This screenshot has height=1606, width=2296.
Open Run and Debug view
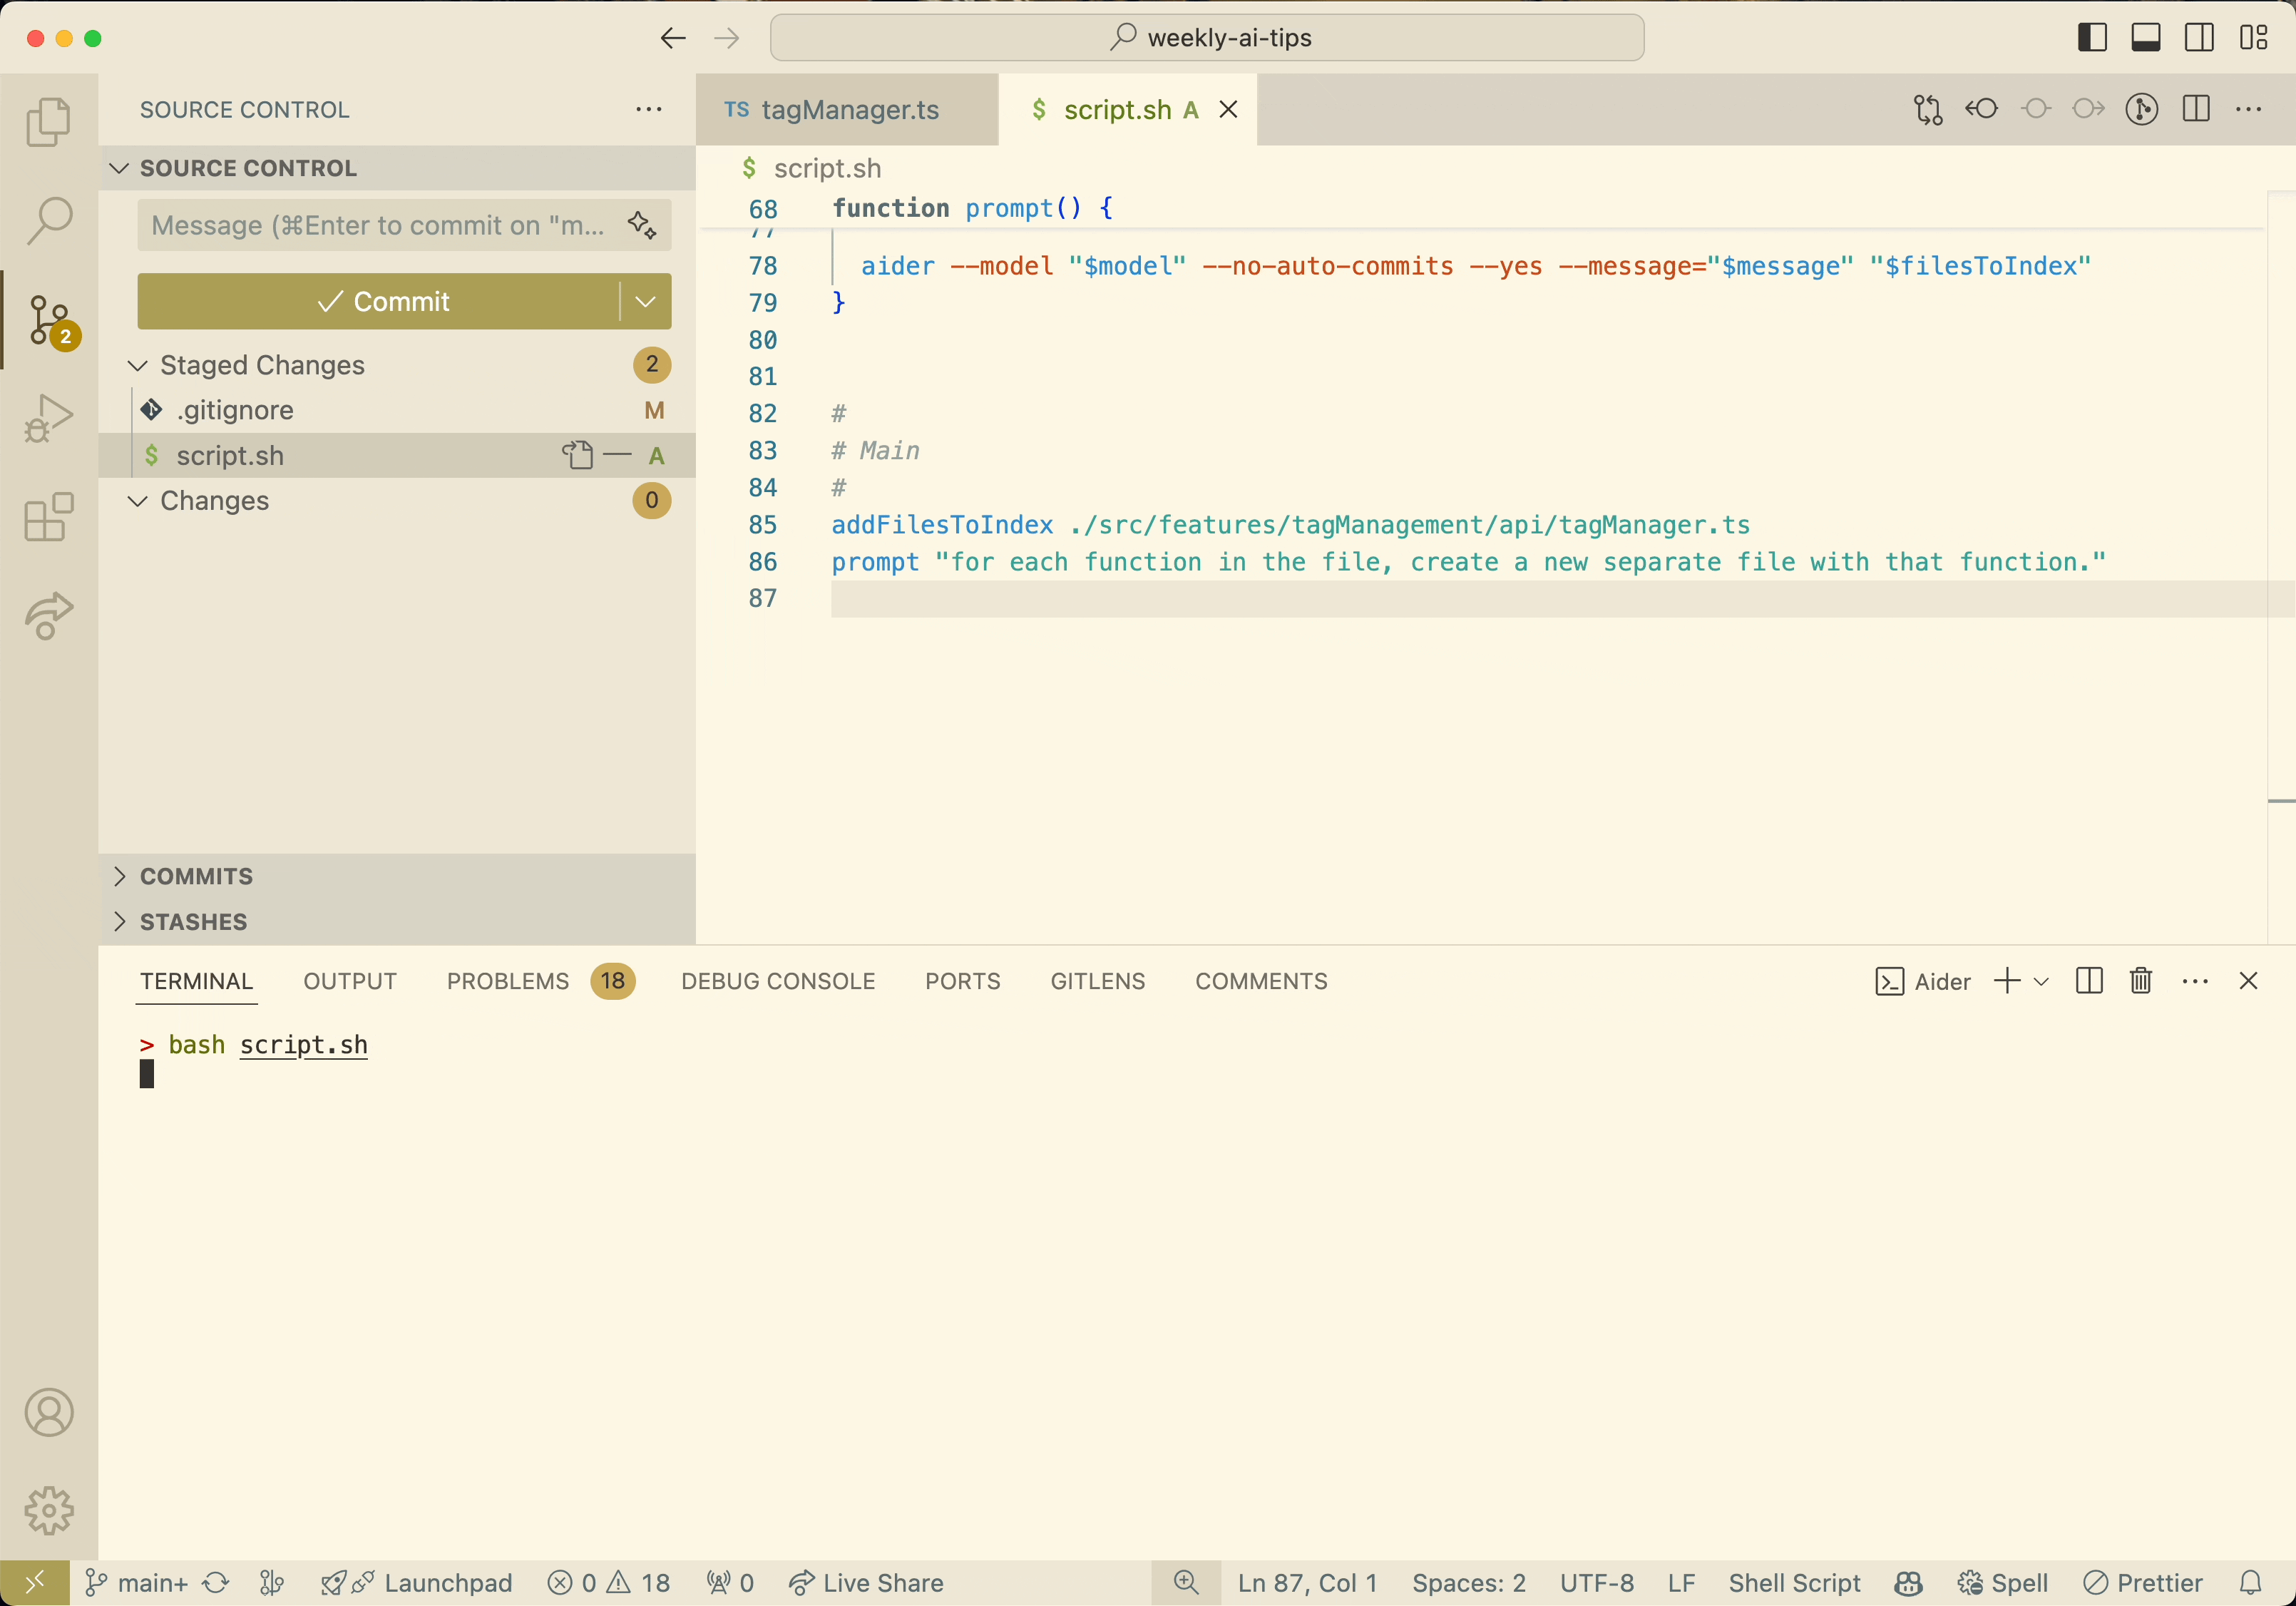48,418
